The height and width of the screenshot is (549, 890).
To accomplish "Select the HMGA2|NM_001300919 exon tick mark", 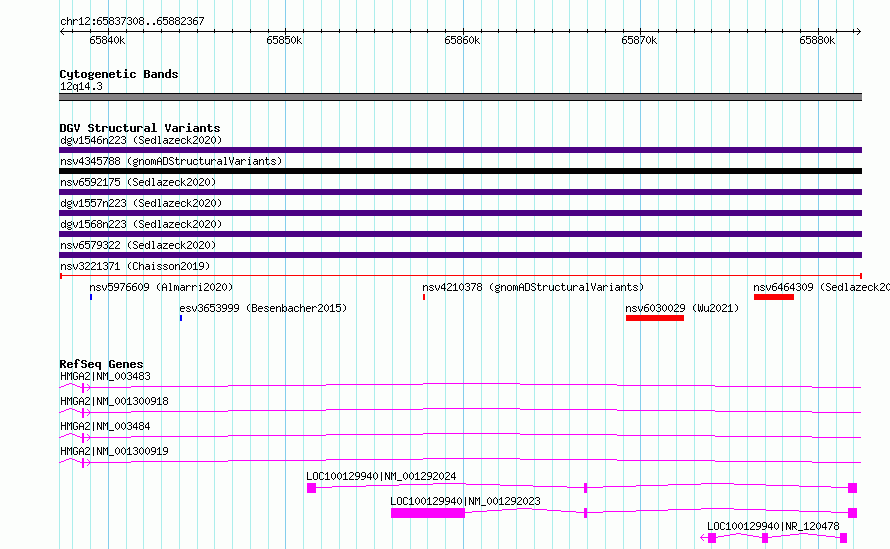I will [83, 463].
